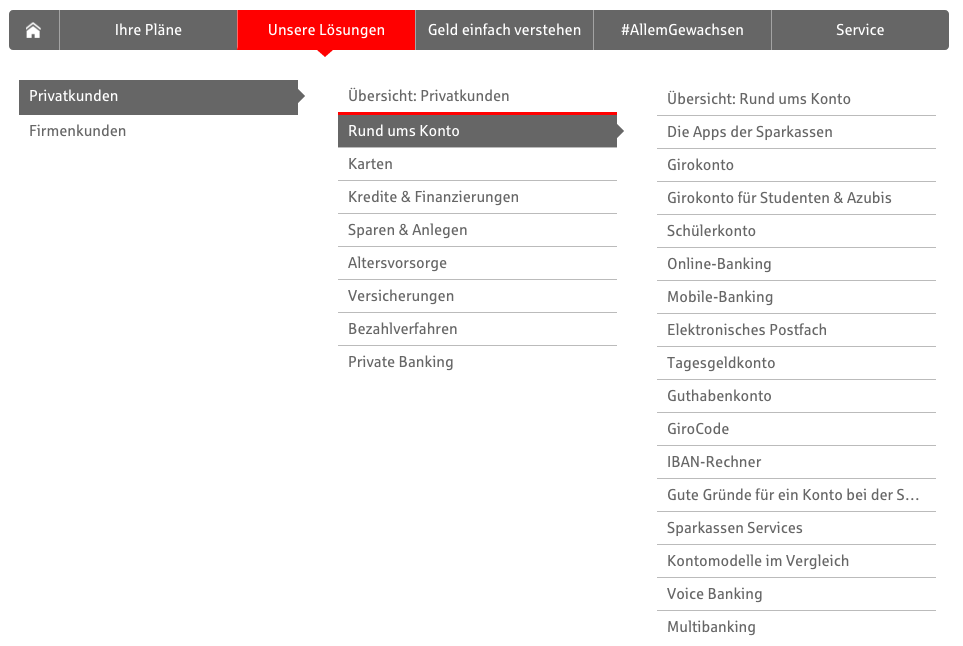The height and width of the screenshot is (646, 963).
Task: Open the Private Banking menu entry
Action: (477, 362)
